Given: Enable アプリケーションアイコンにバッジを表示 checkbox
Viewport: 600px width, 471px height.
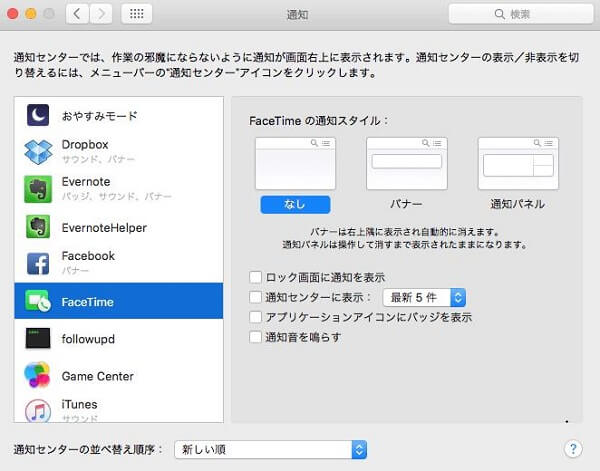Looking at the screenshot, I should click(256, 317).
